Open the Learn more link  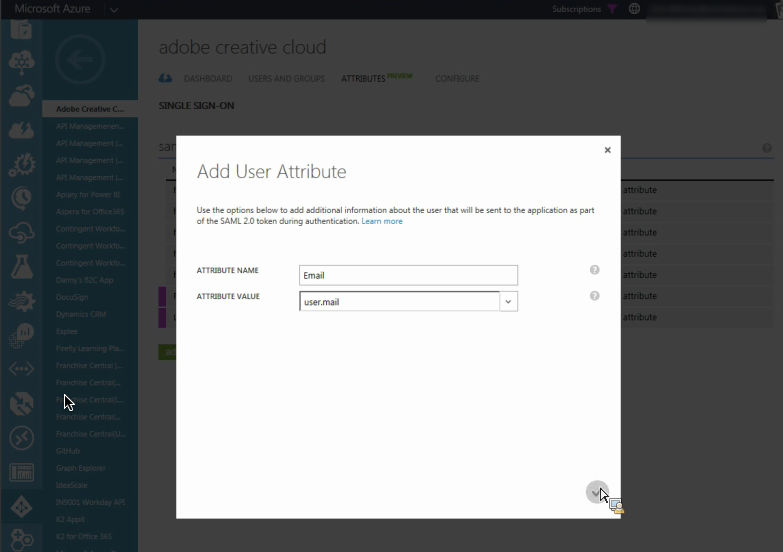click(382, 221)
